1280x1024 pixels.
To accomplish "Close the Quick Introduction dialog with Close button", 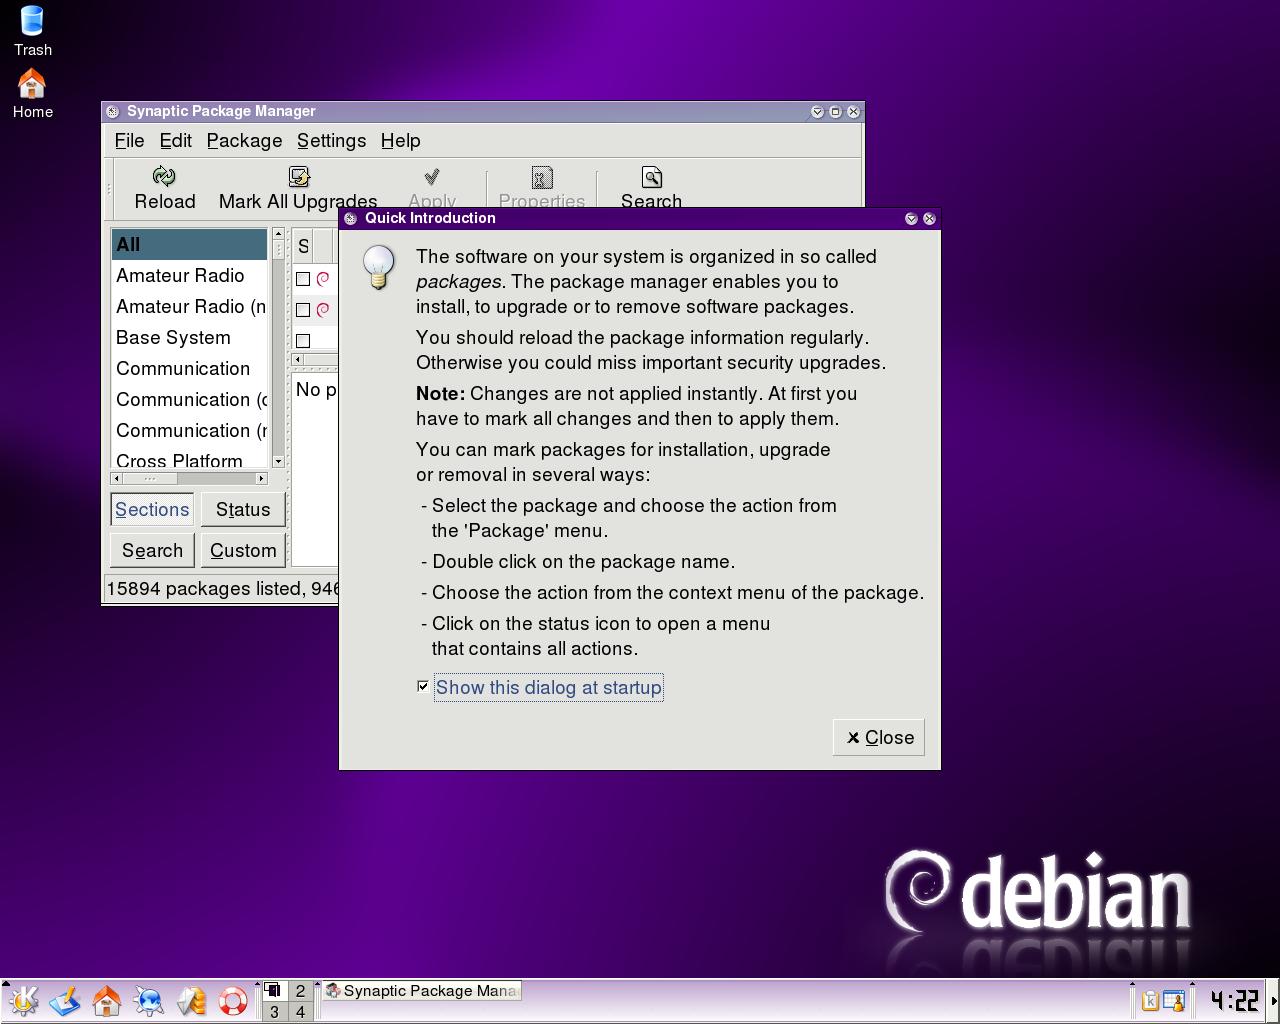I will 879,738.
